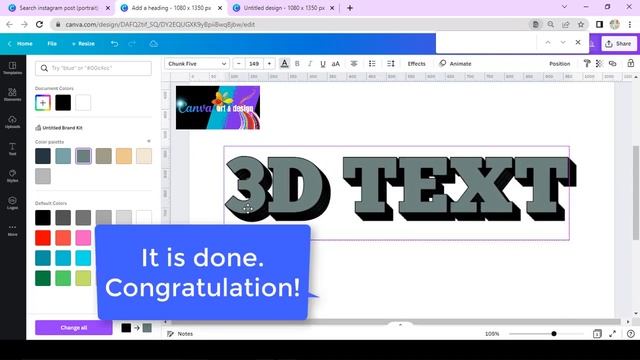This screenshot has height=360, width=640.
Task: Go back to Home
Action: tap(20, 44)
